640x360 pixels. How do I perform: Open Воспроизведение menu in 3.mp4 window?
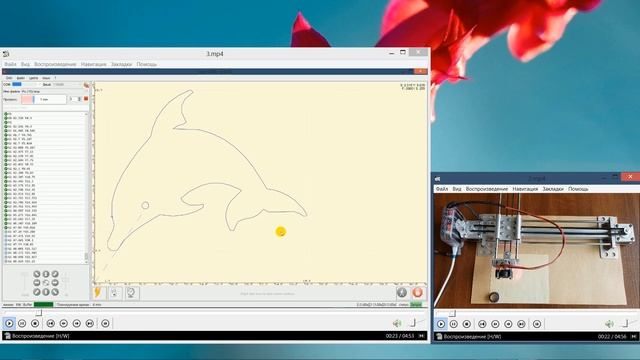click(55, 64)
